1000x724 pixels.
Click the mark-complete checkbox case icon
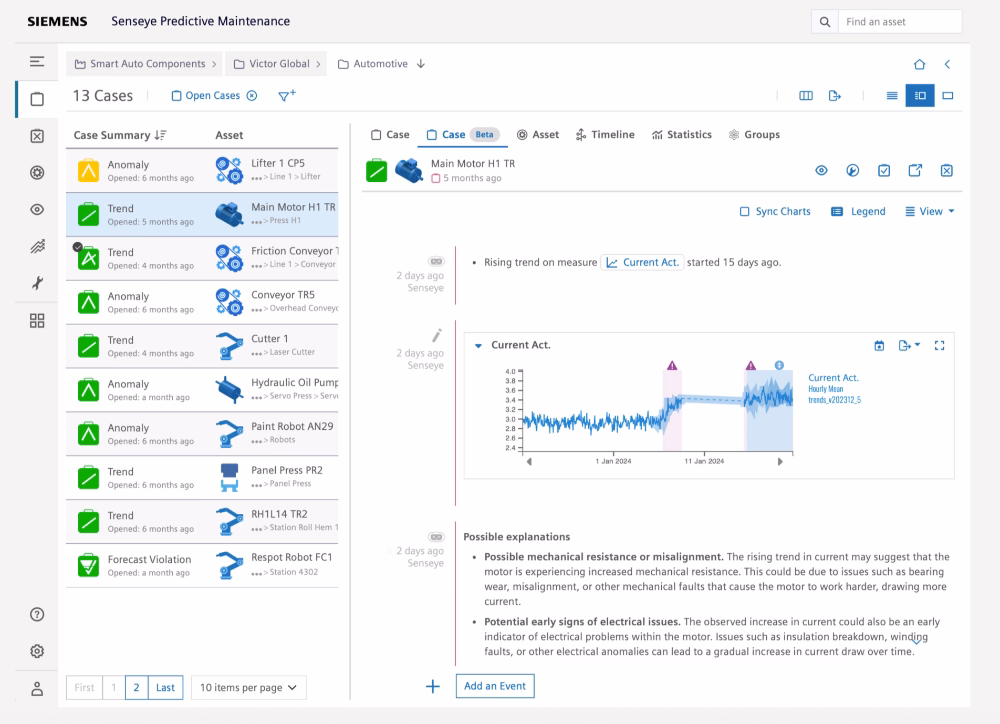(883, 170)
